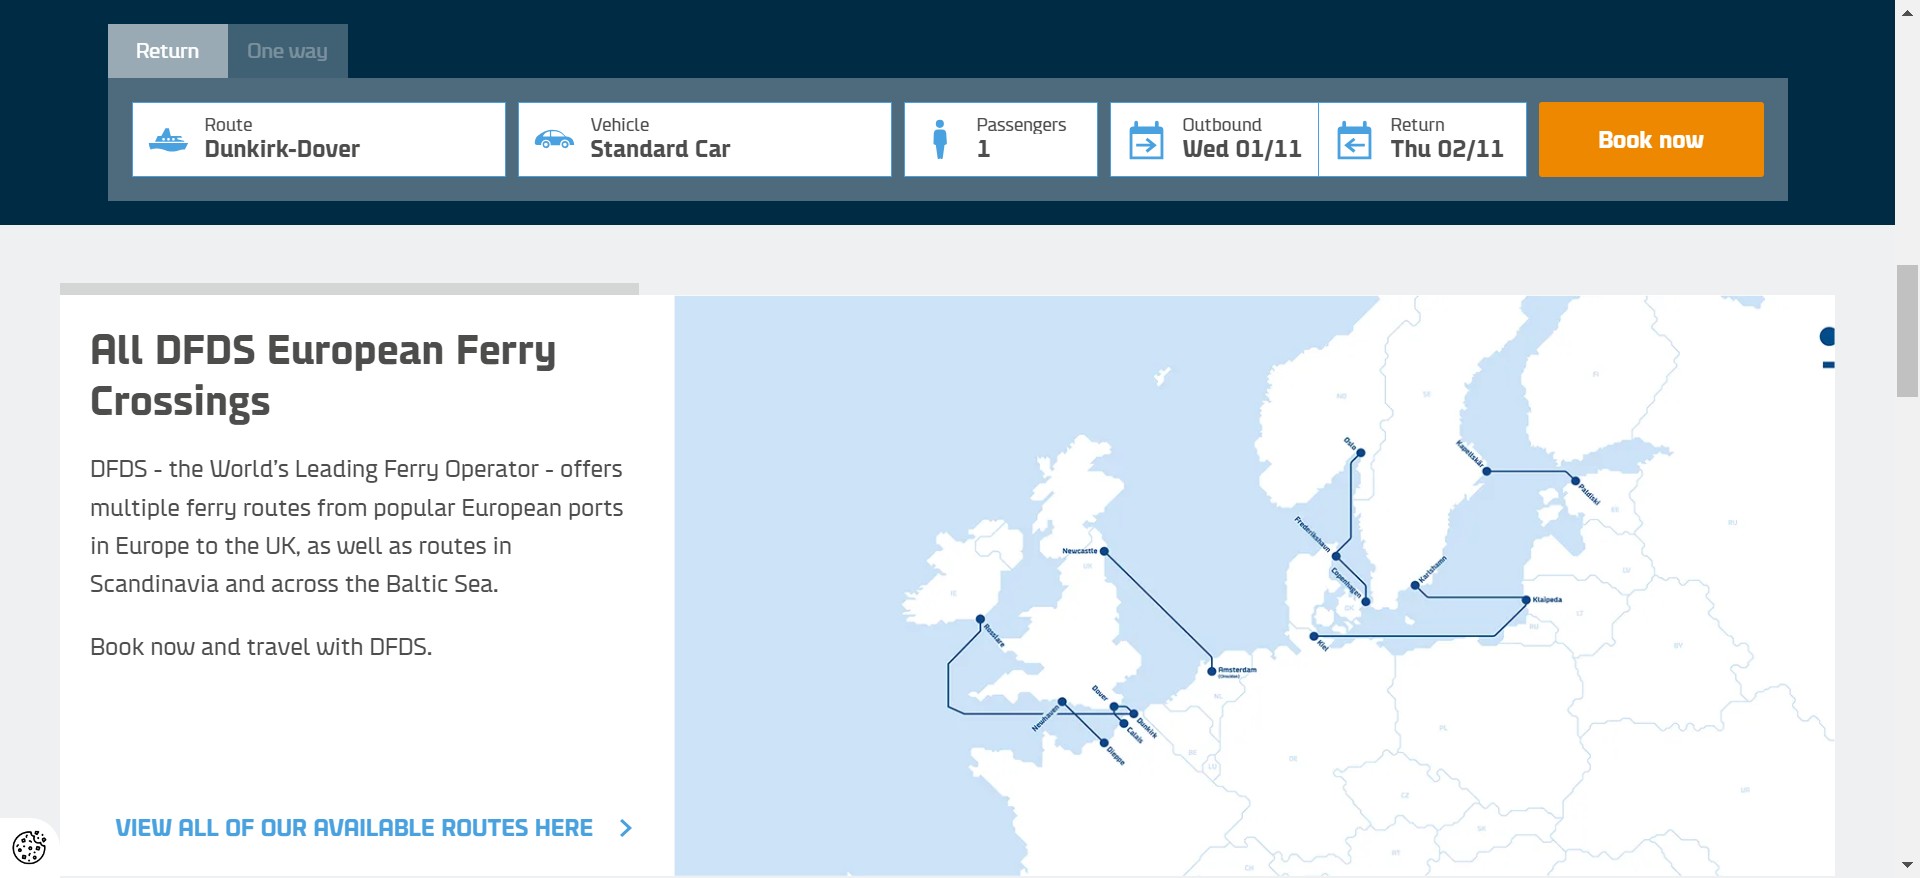
Task: Open cookie settings icon
Action: 29,847
